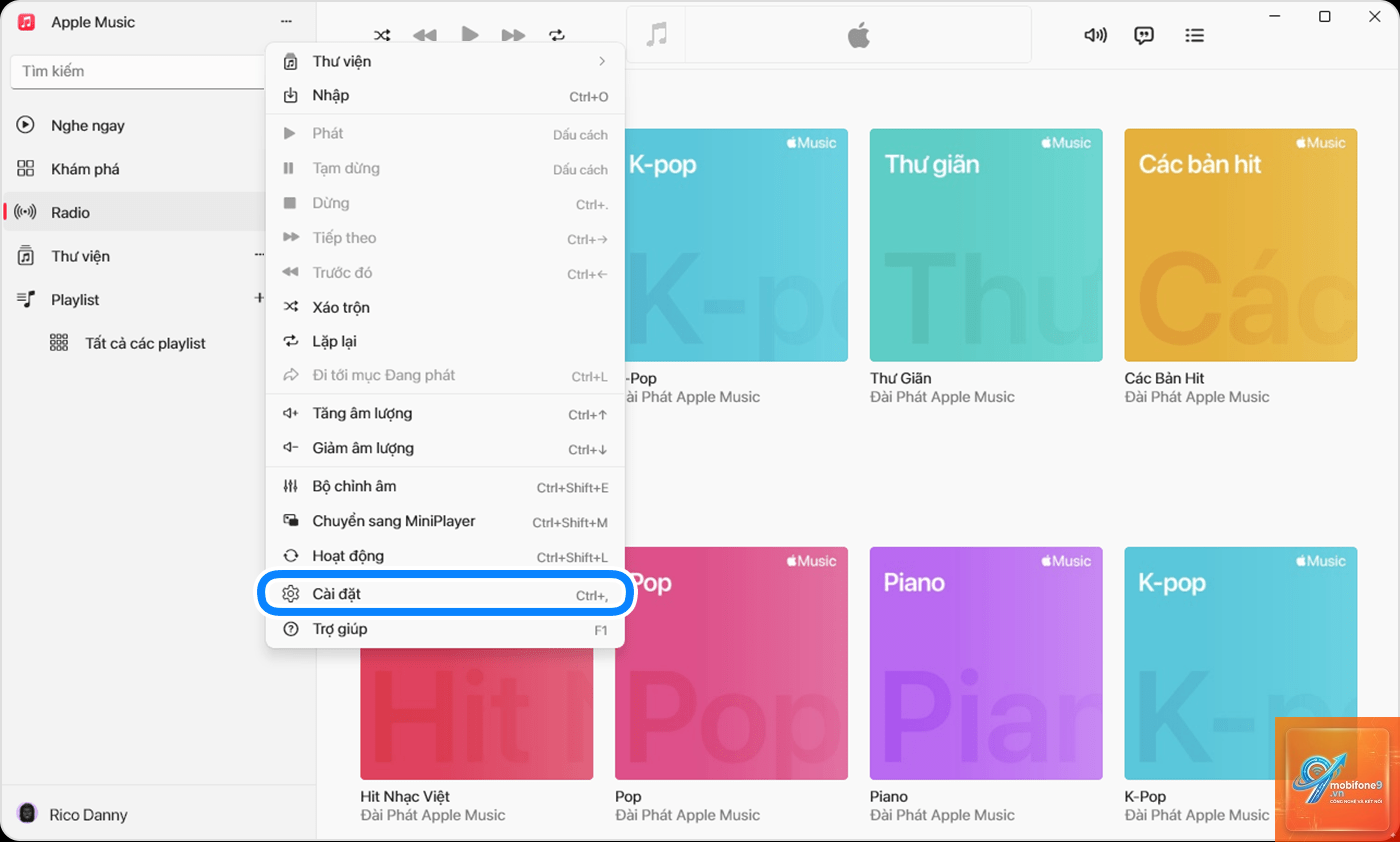
Task: Click the Các Bản Hit station title text
Action: pos(1165,378)
